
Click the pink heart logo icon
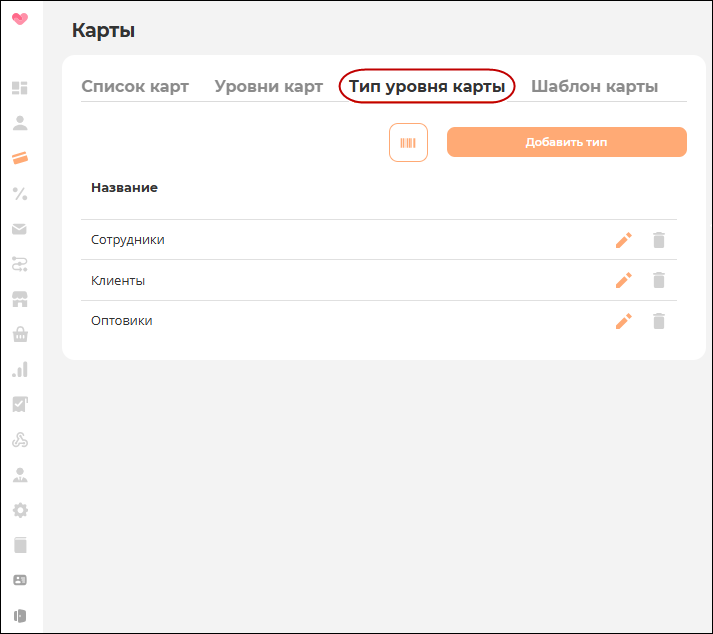coord(20,19)
